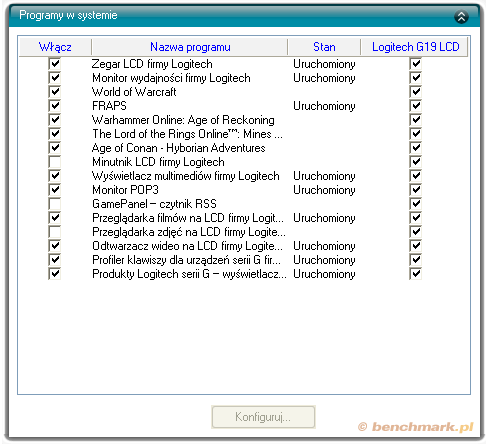Uncheck G19 LCD box for Zegar LCD
490x444 pixels.
[x=416, y=64]
